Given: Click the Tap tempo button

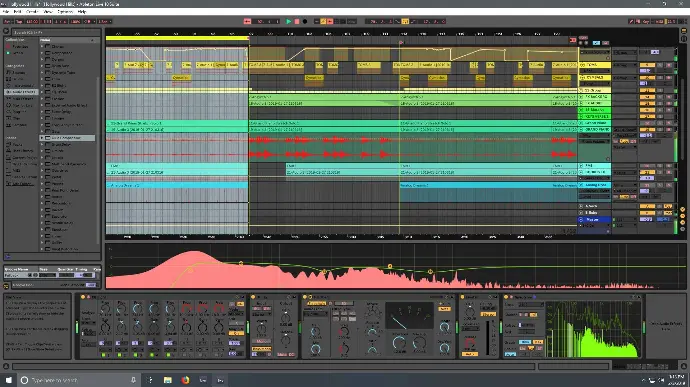Looking at the screenshot, I should tap(19, 21).
